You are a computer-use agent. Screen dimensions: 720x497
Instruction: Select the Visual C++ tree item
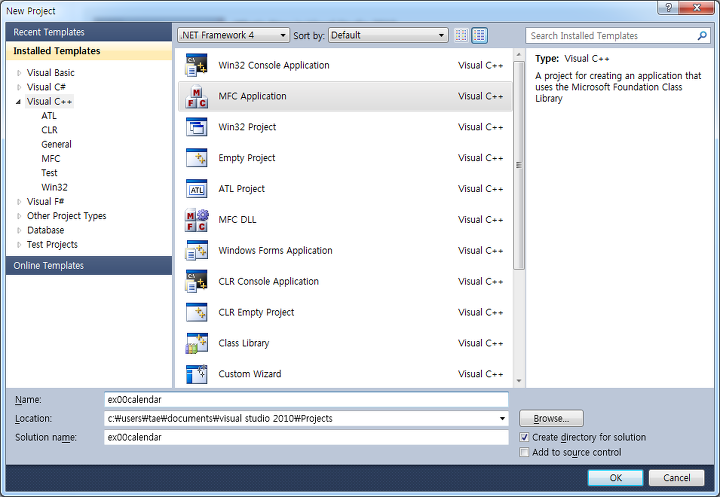tap(49, 102)
